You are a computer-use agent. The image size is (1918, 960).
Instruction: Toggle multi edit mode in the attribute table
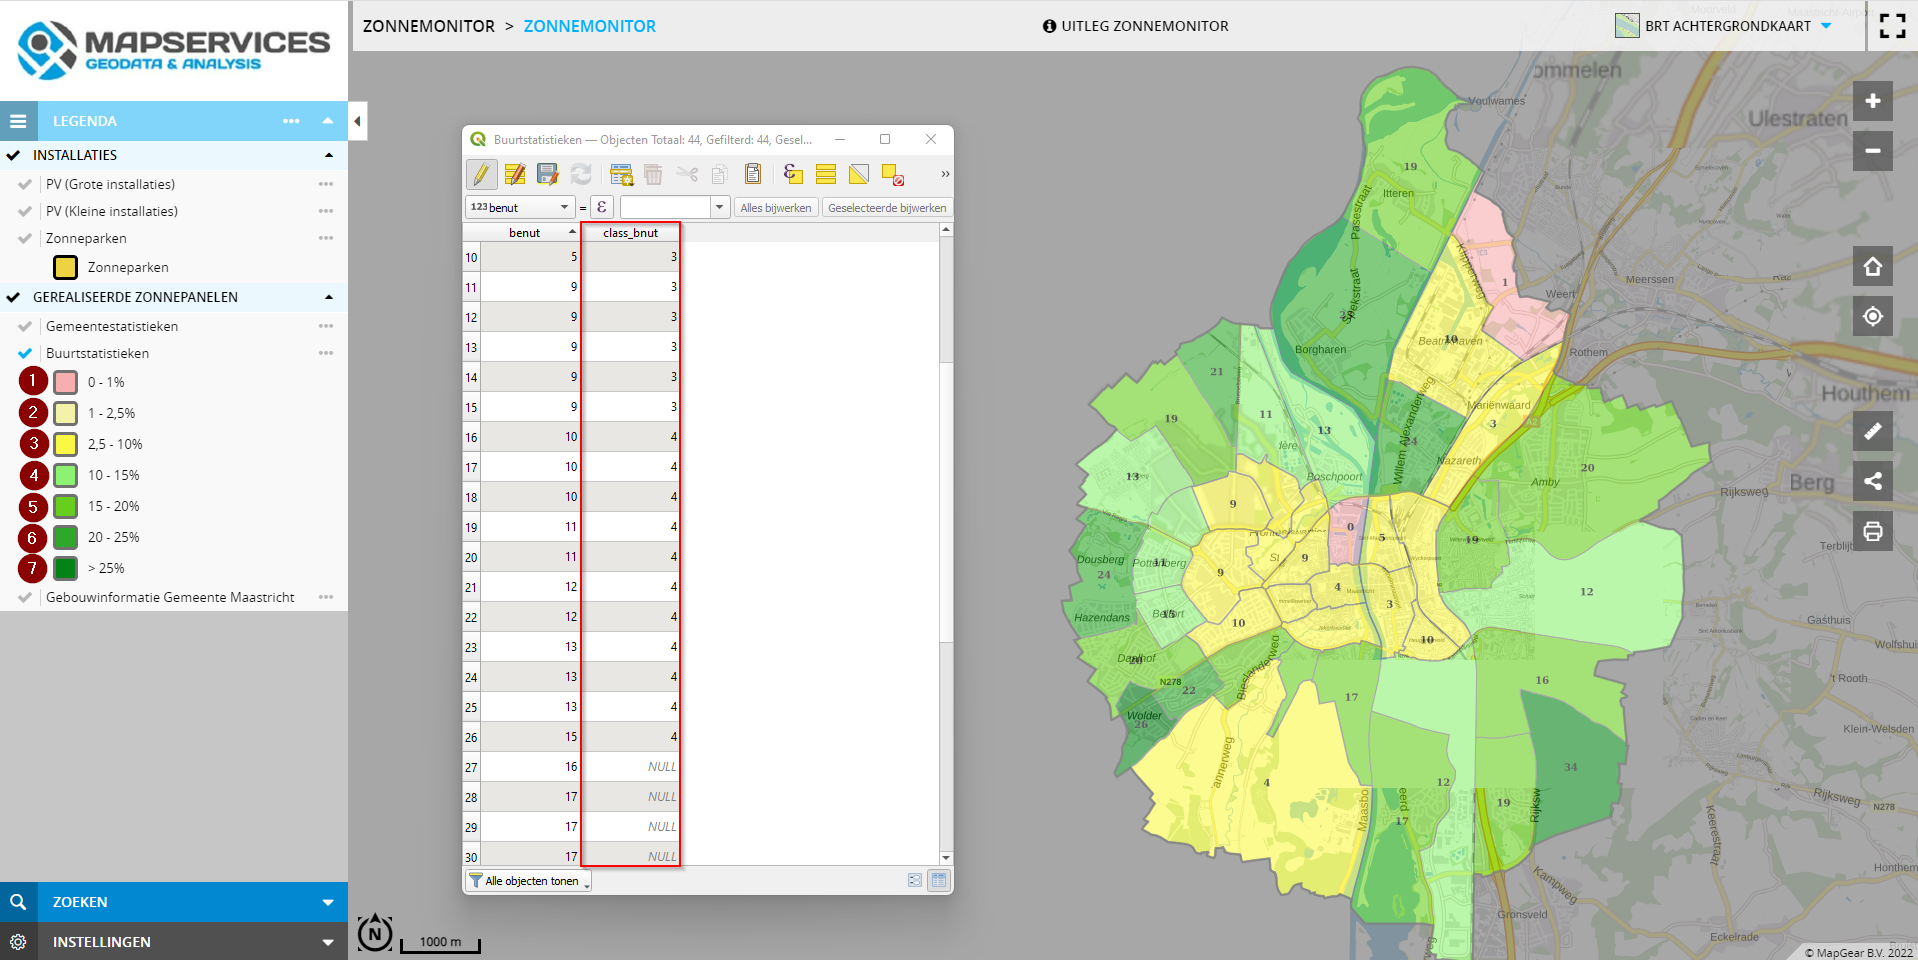(515, 174)
